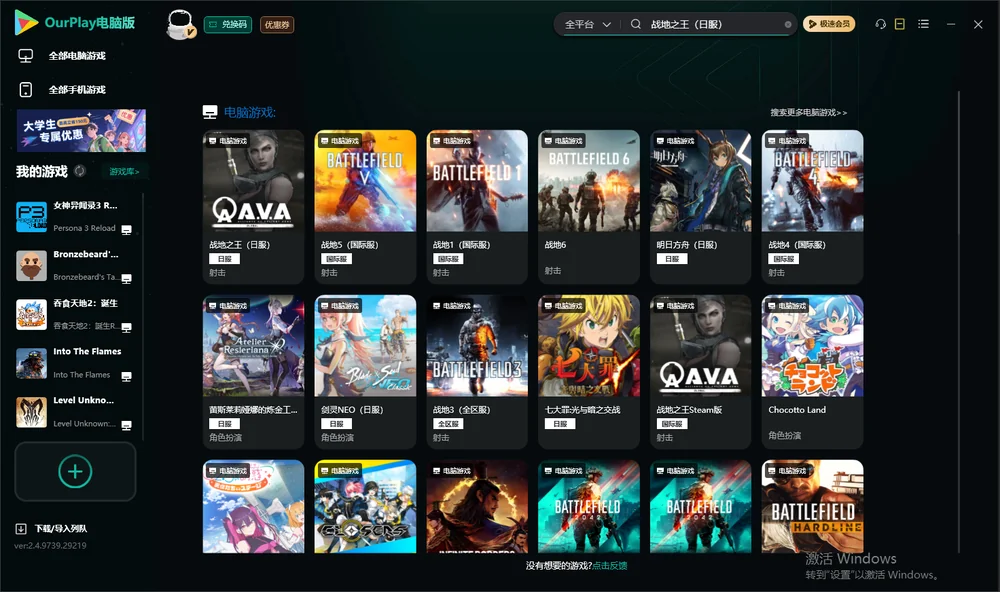Viewport: 1000px width, 592px height.
Task: Click the 日服 tag under 战地之王 (日服)
Action: (x=224, y=259)
